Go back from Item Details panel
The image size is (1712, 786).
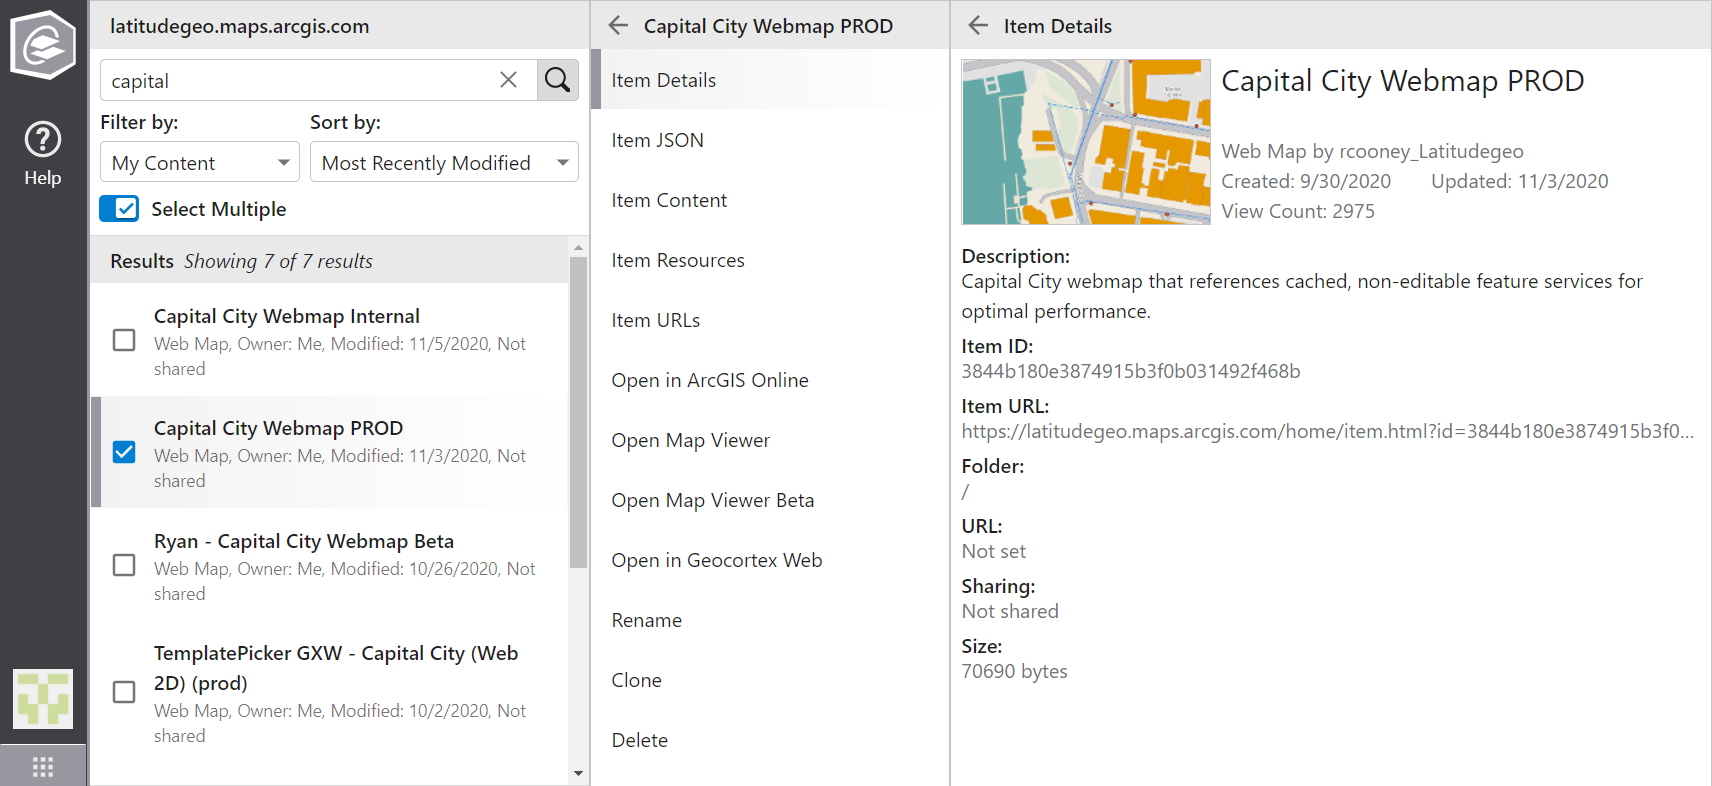coord(979,26)
